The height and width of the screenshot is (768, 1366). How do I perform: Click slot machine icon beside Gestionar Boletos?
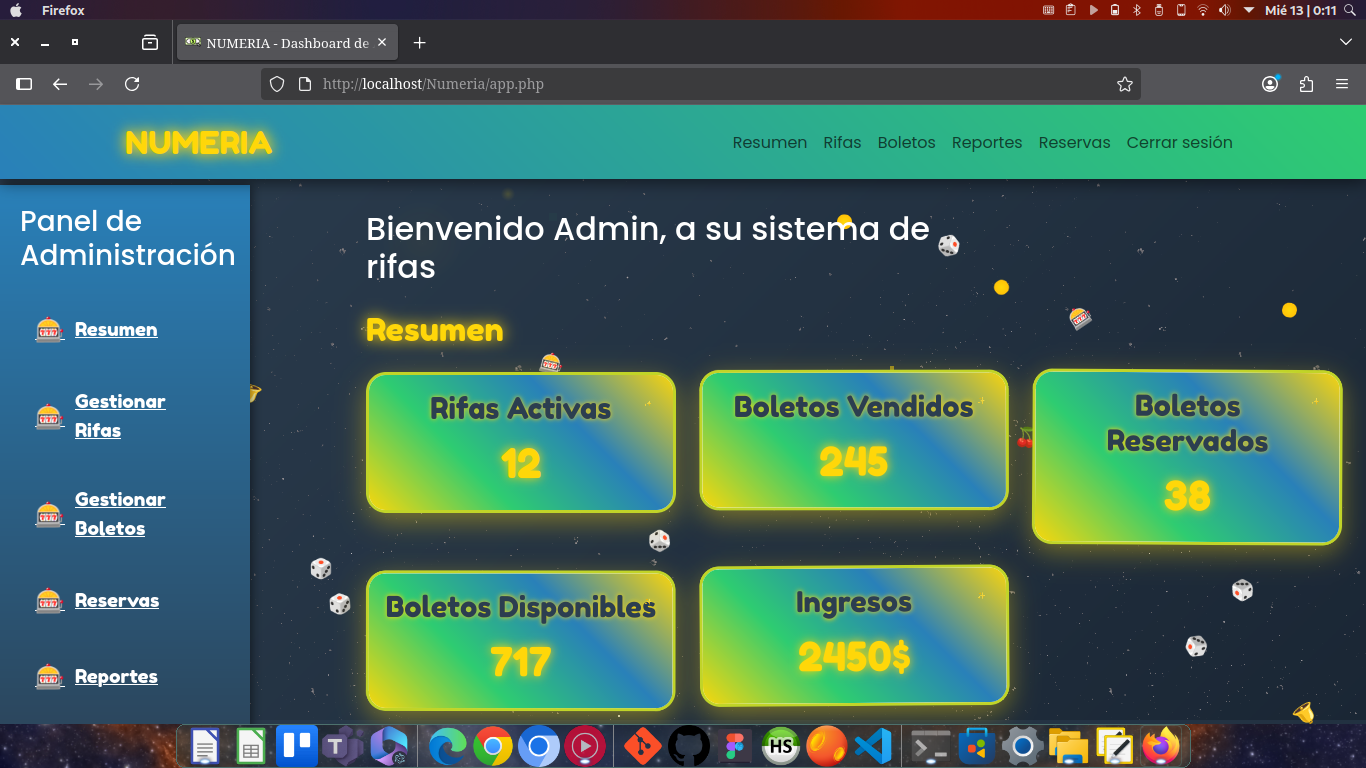coord(50,514)
